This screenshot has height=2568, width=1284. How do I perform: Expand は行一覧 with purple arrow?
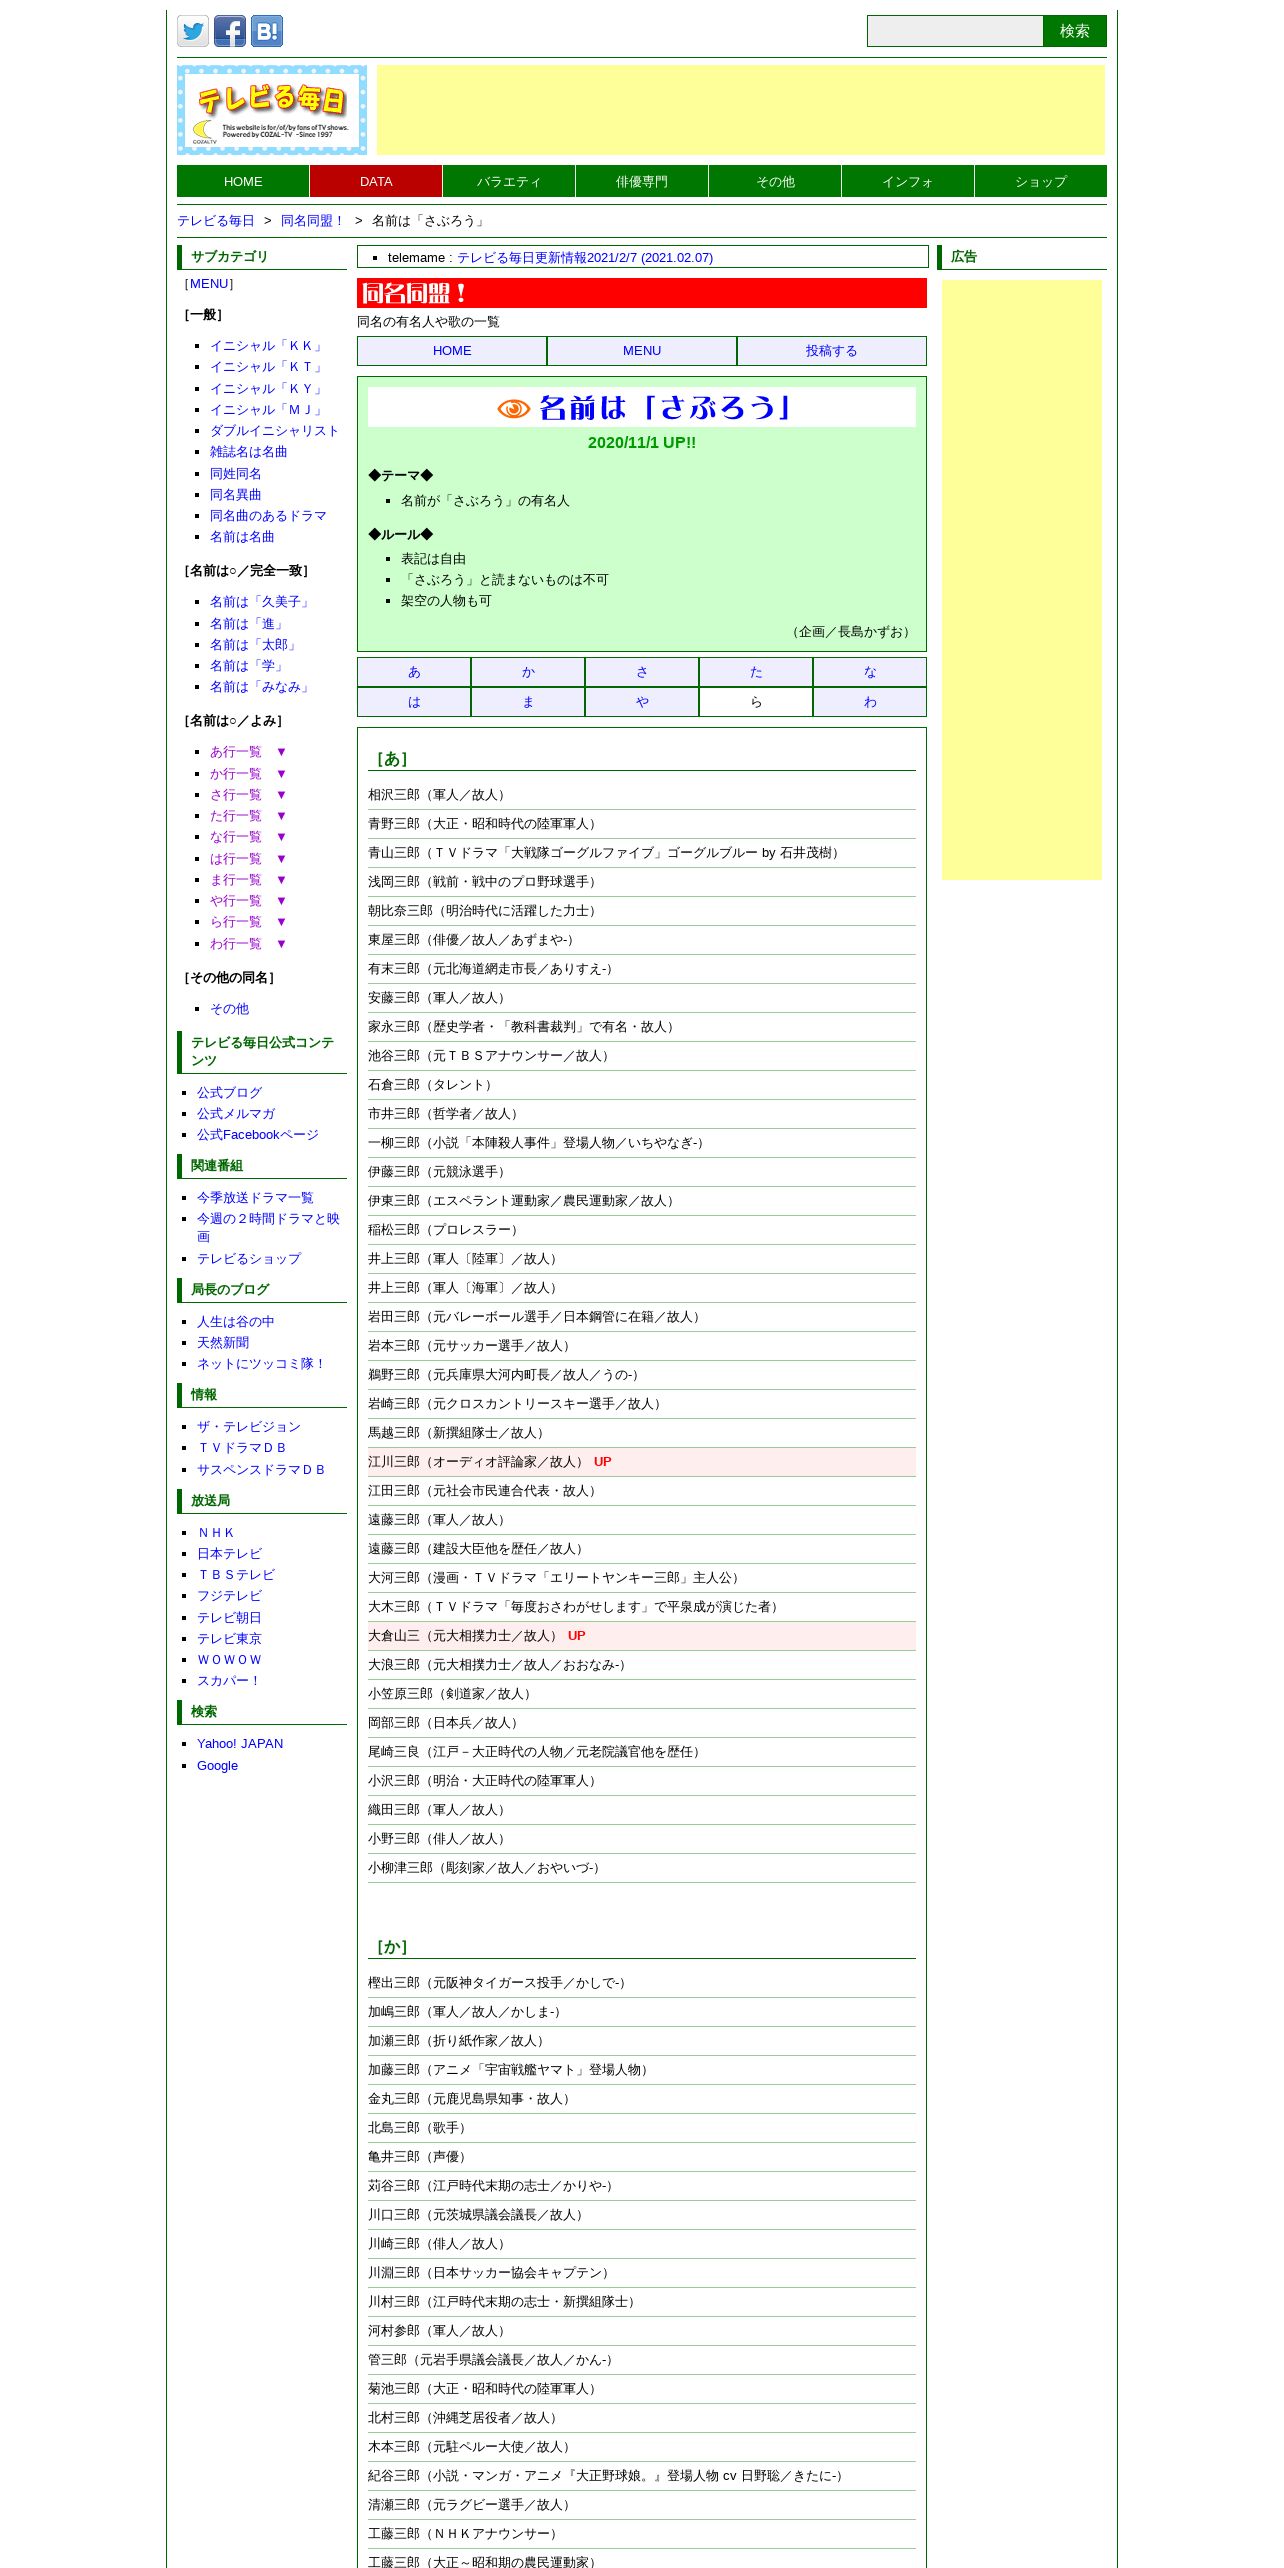click(248, 859)
